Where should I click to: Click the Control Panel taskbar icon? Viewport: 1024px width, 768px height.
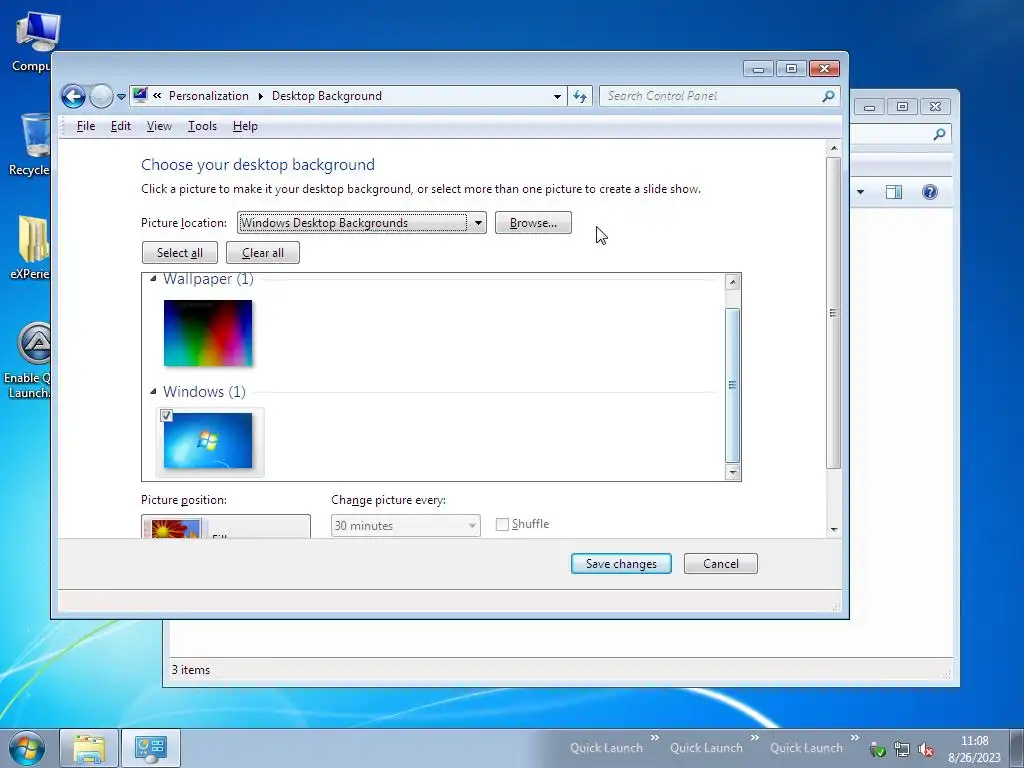(x=151, y=748)
